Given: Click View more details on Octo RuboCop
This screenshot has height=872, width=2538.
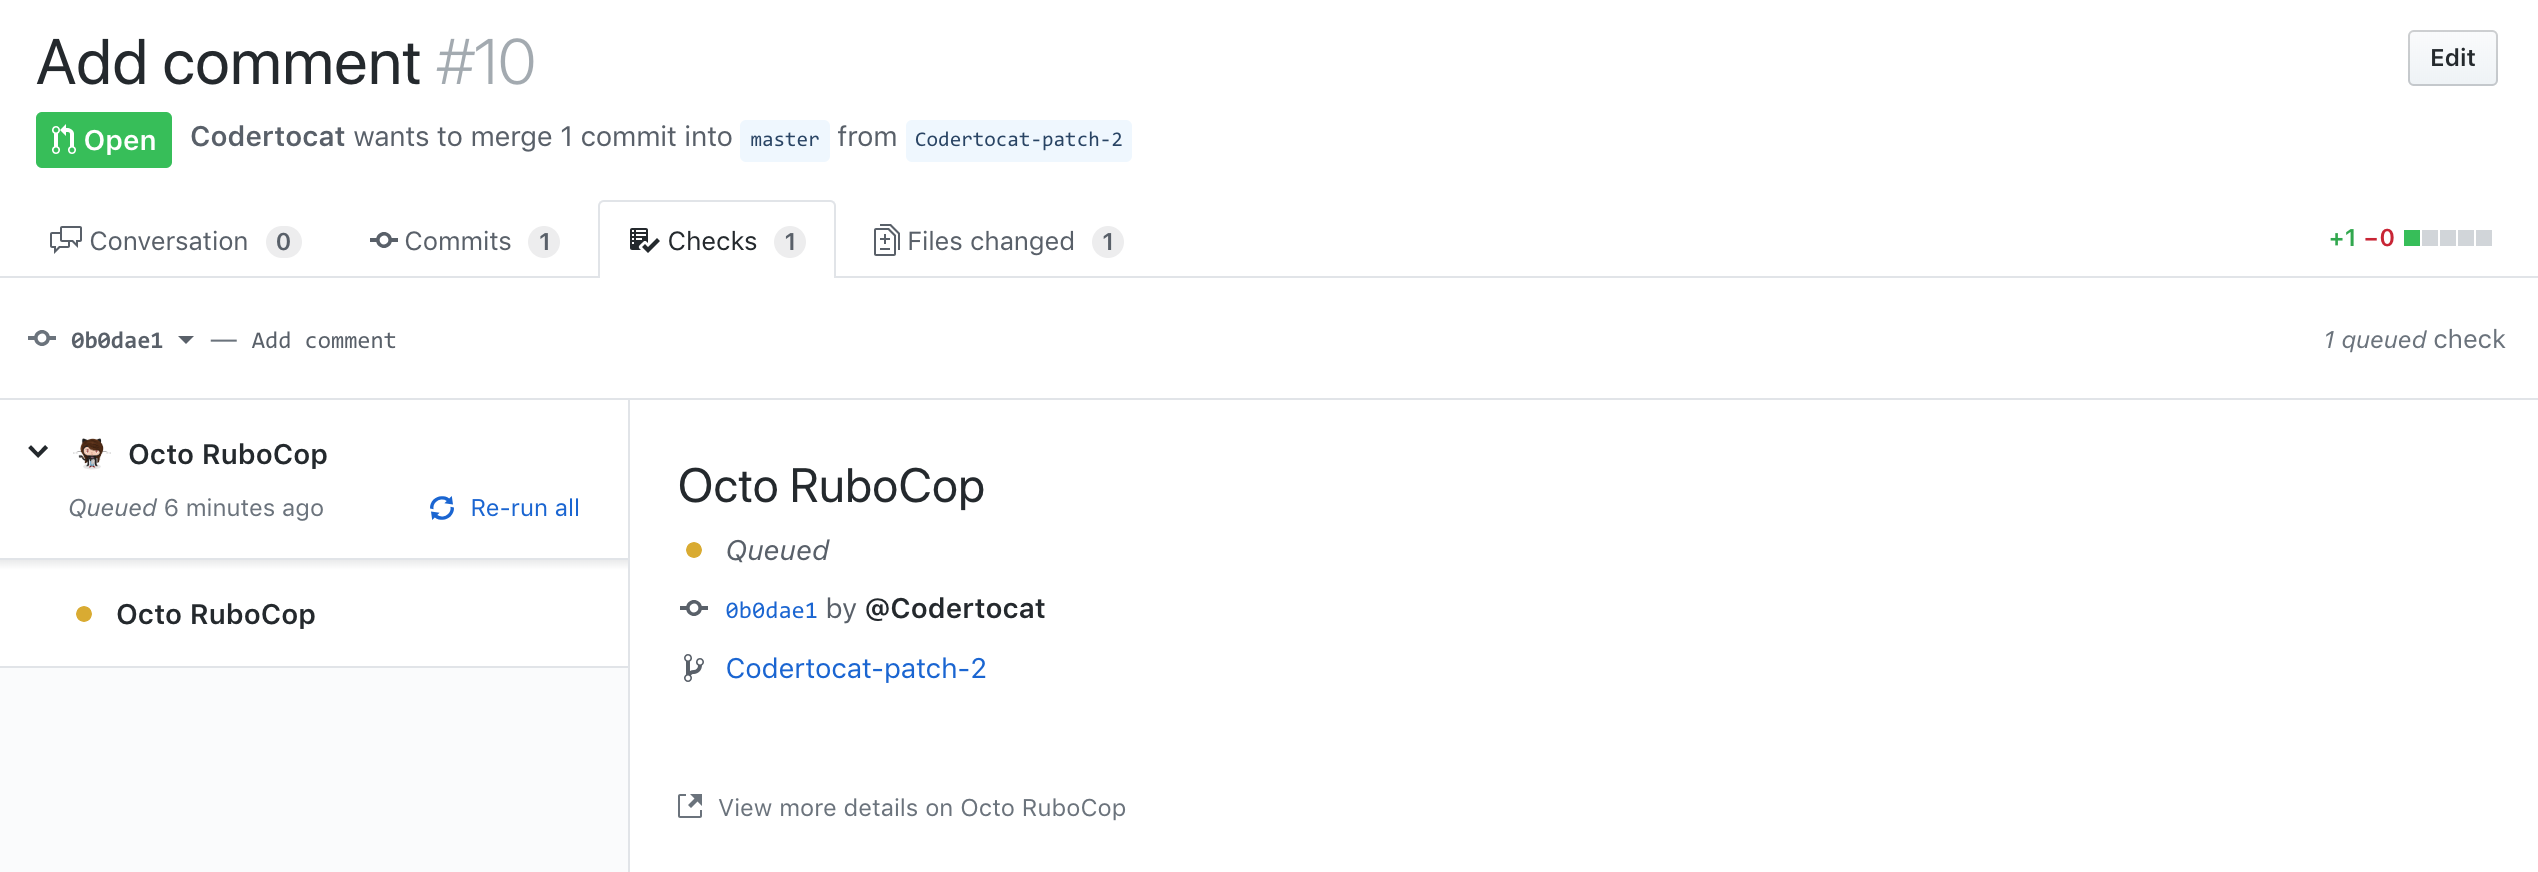Looking at the screenshot, I should (921, 807).
